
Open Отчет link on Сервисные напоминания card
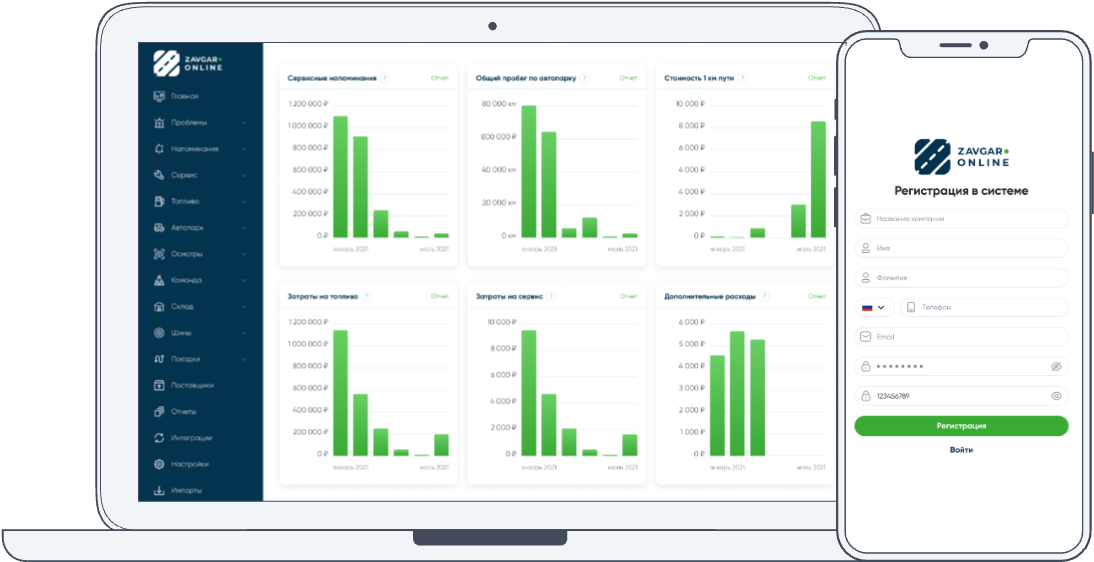(x=440, y=78)
